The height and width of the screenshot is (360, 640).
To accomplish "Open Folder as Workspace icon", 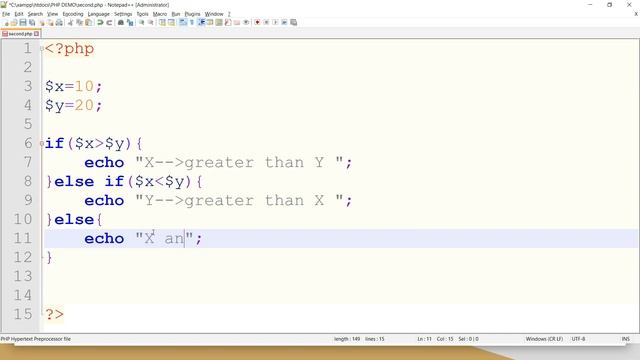I will (x=237, y=22).
